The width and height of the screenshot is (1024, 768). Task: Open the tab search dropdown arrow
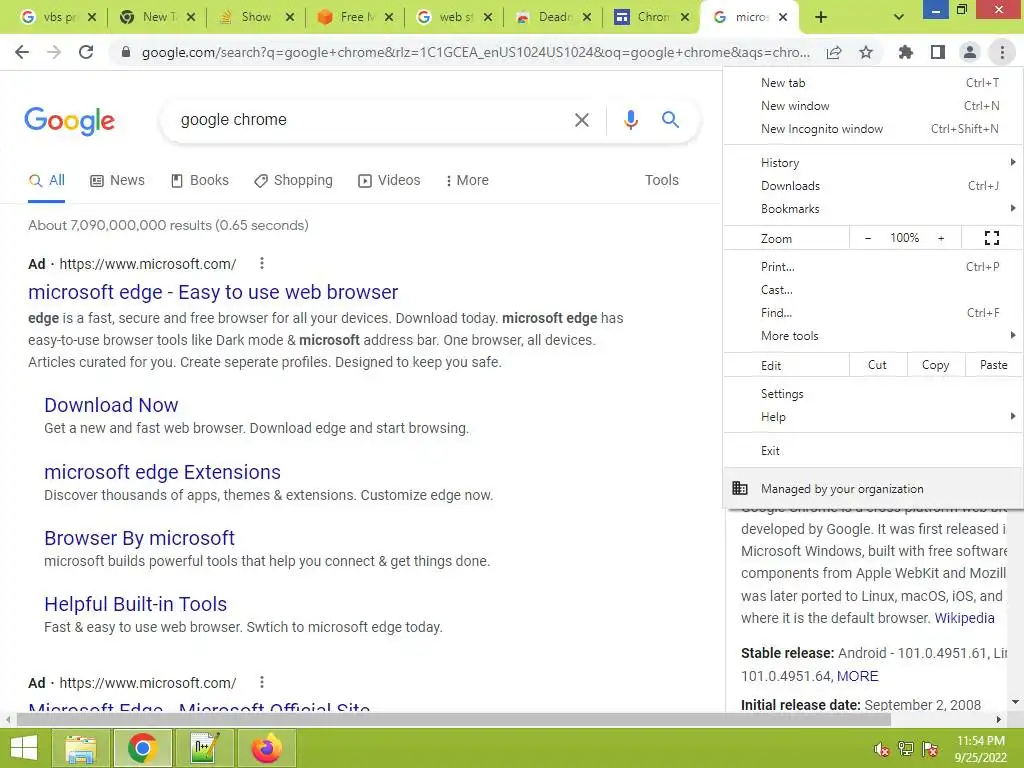899,18
